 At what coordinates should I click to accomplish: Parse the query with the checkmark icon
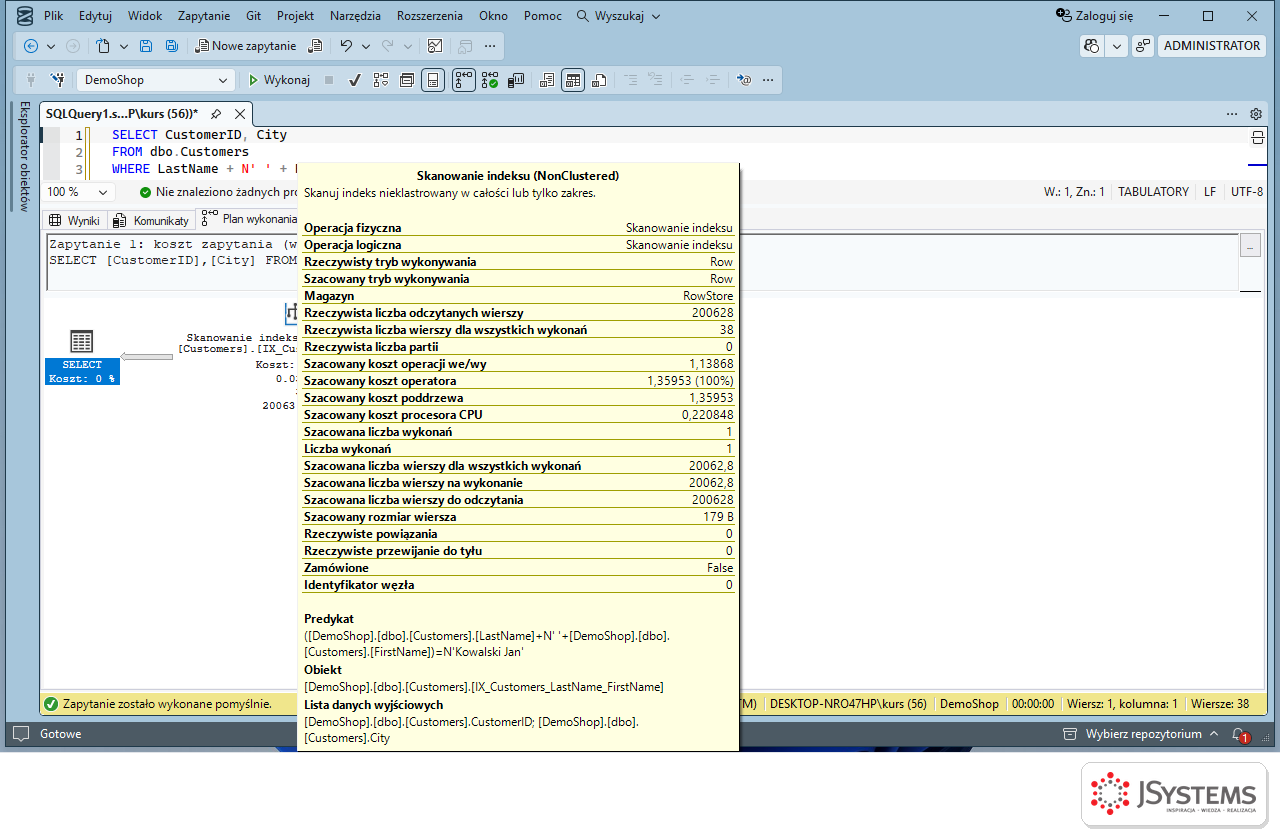pyautogui.click(x=354, y=80)
